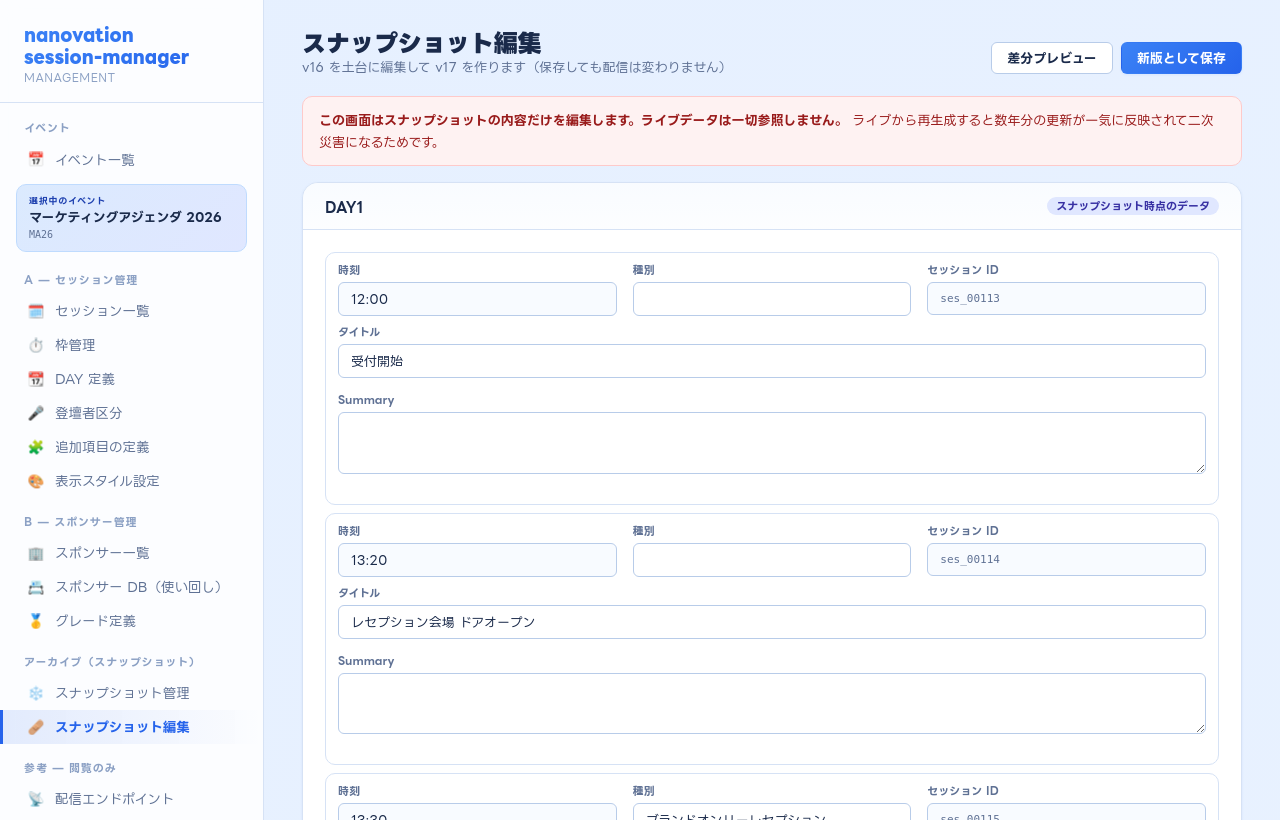Screen dimensions: 1280x820
Task: Click the セッション ID field ses_00113
Action: coord(1066,299)
